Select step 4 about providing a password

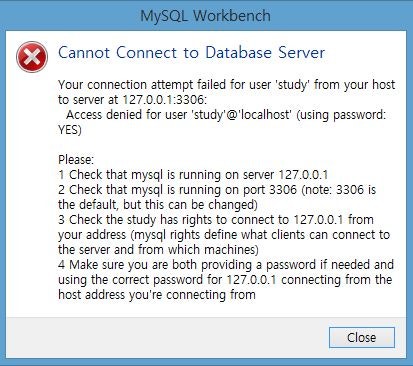click(x=226, y=265)
